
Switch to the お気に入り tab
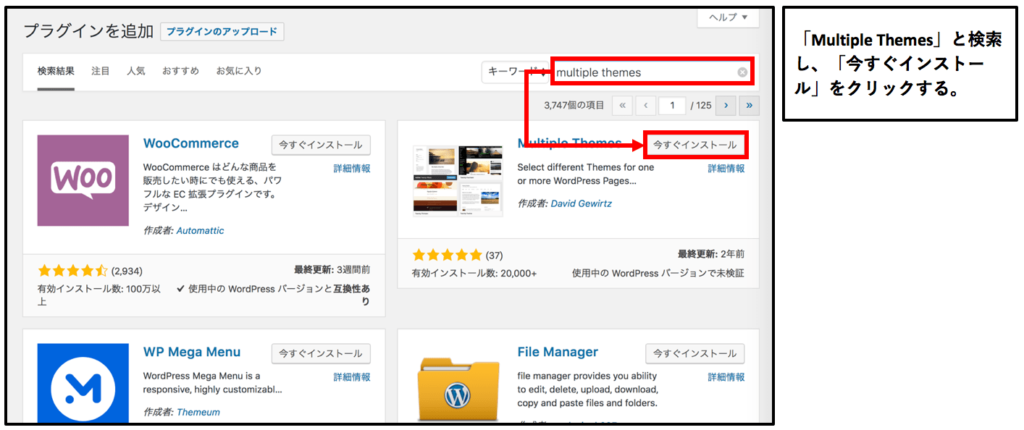click(239, 71)
